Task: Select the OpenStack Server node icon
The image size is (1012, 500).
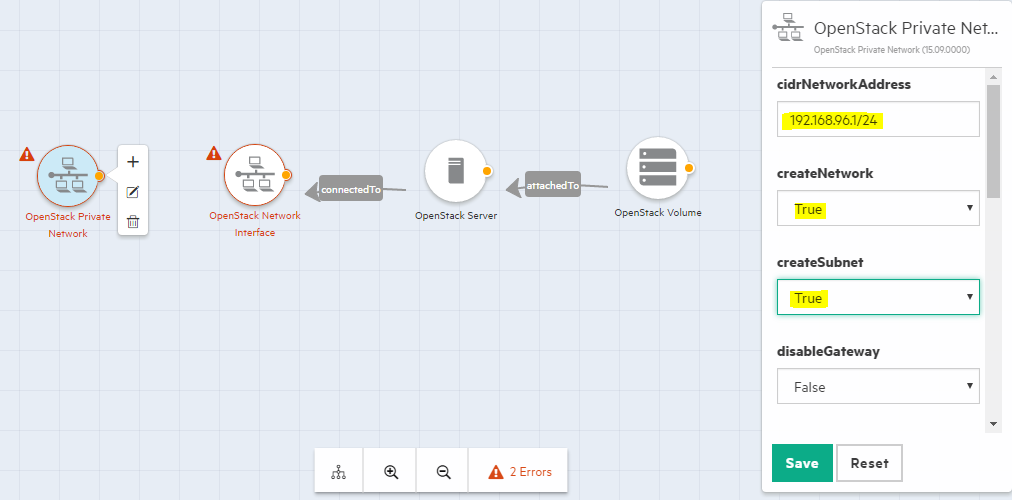Action: [x=455, y=171]
